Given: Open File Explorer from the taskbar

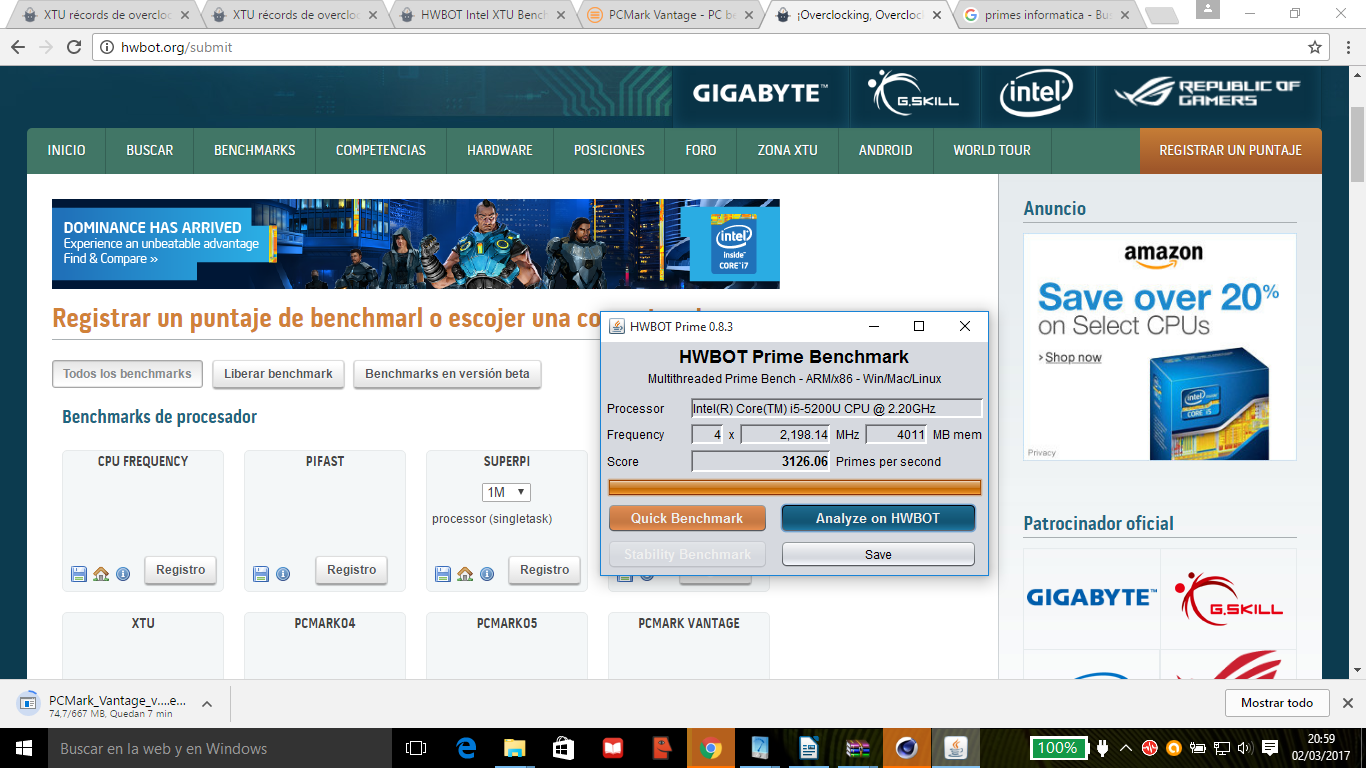Looking at the screenshot, I should click(x=515, y=748).
